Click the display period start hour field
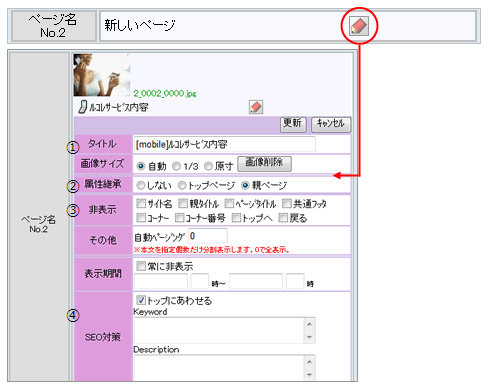This screenshot has height=390, width=490. pos(200,281)
